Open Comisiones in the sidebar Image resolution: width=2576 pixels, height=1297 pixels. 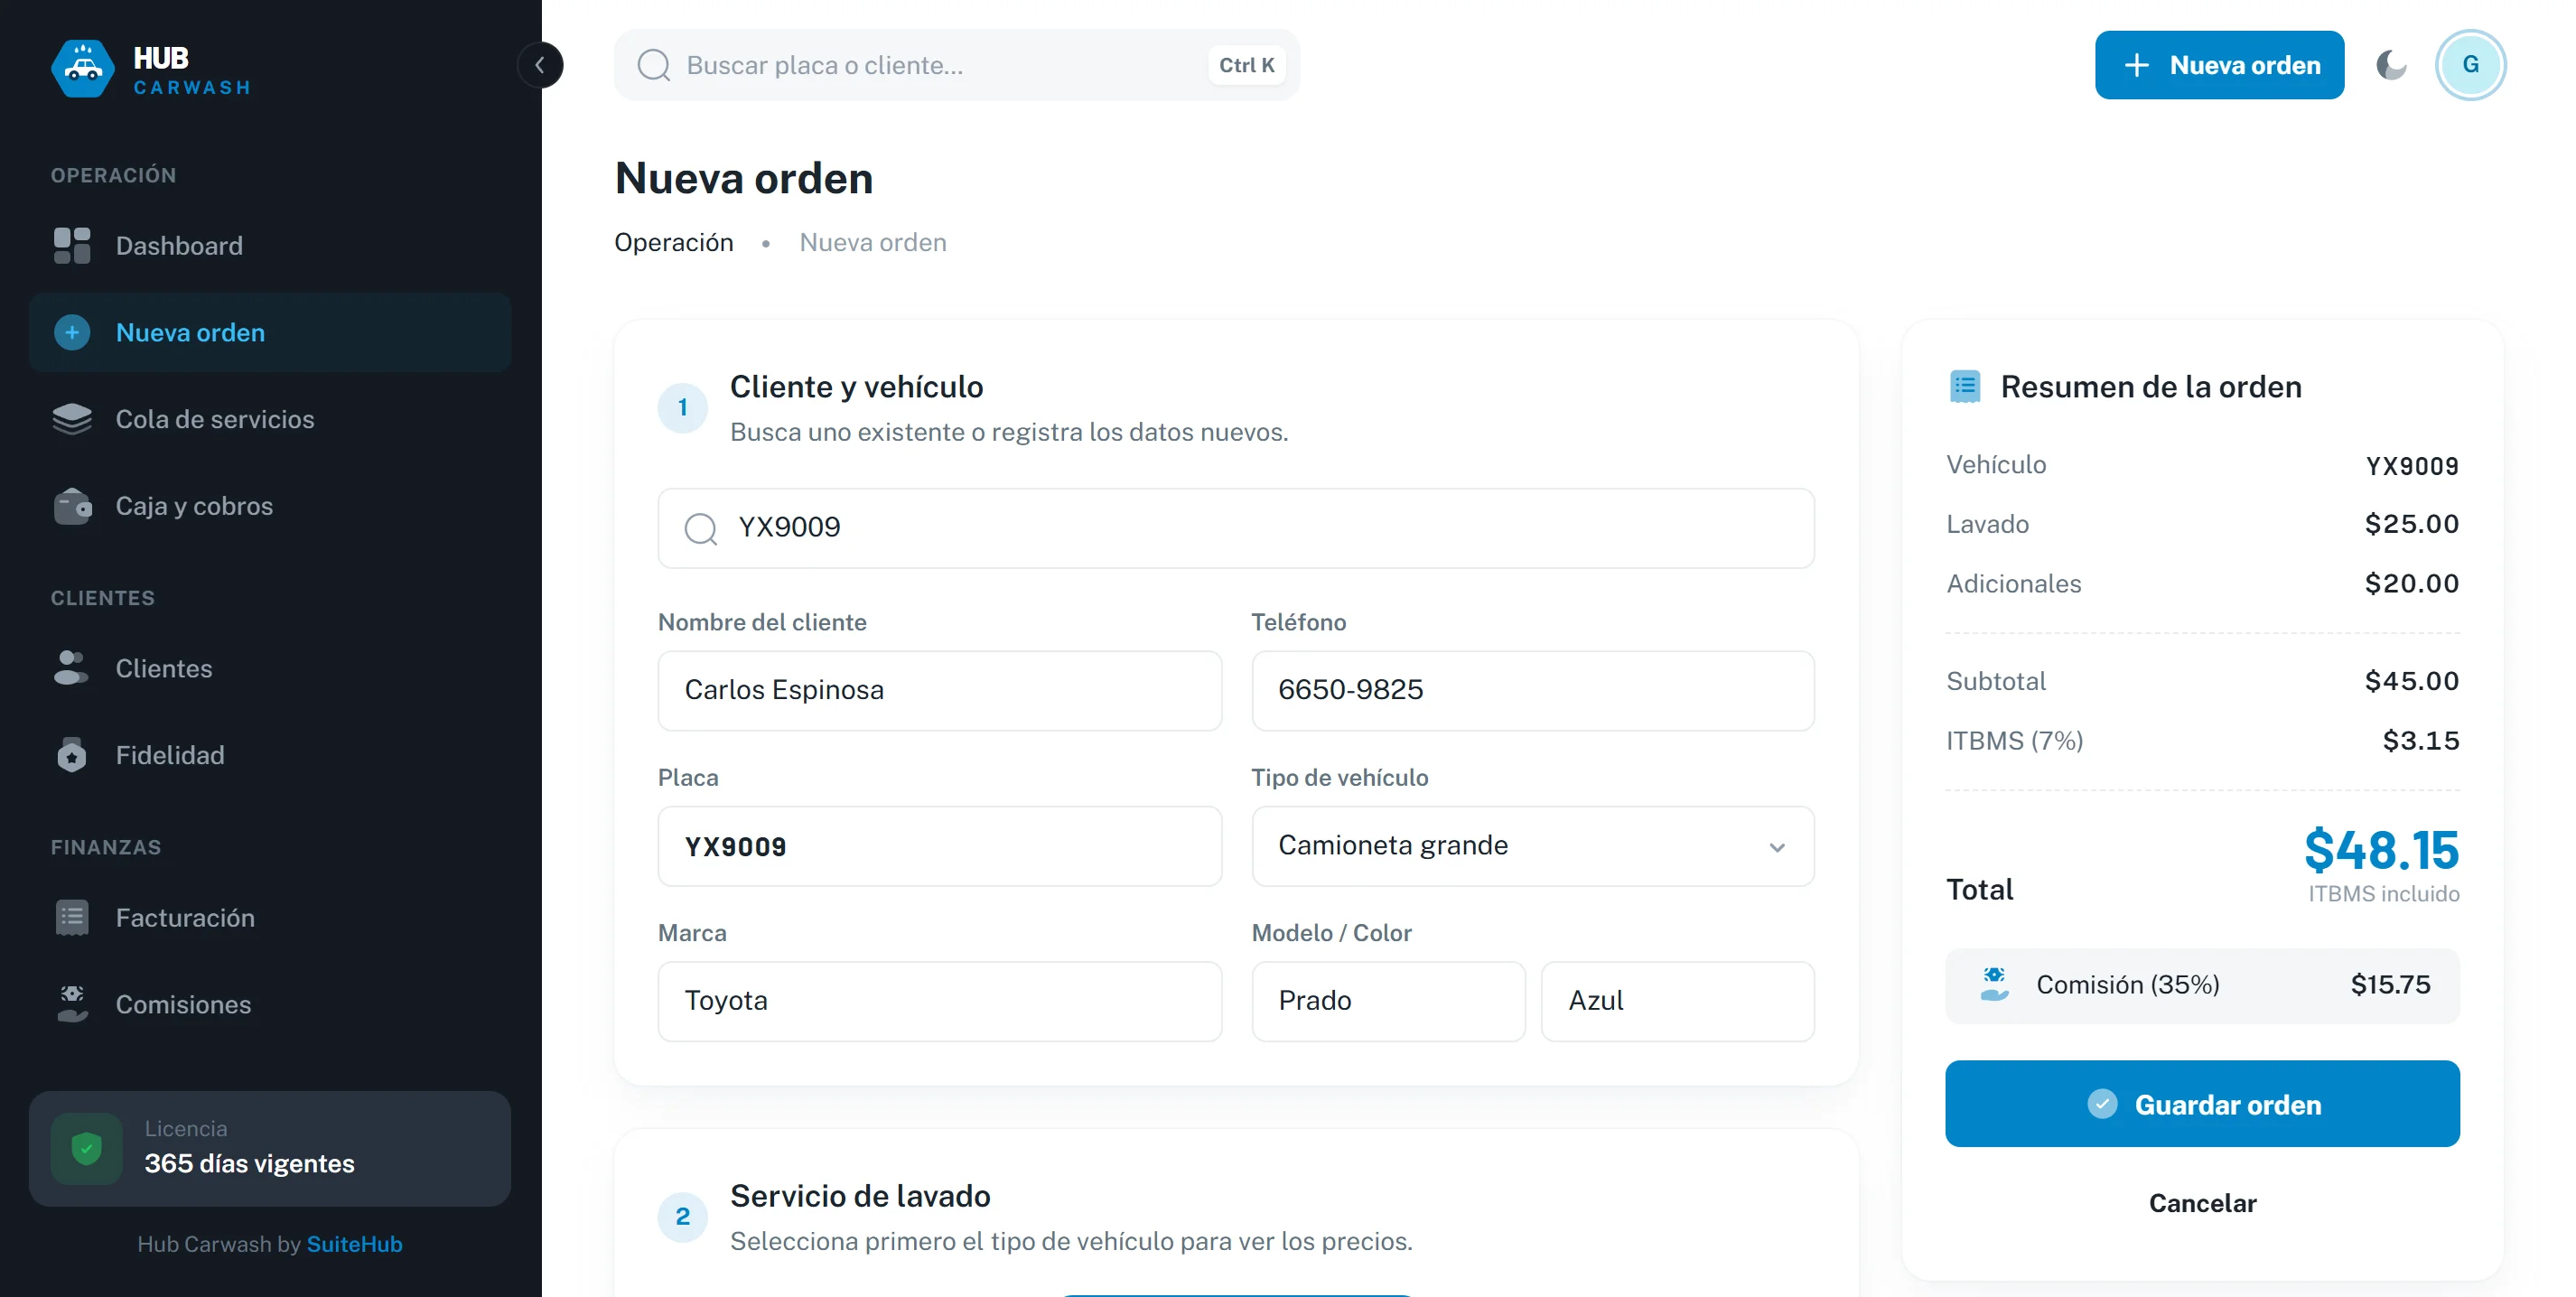tap(270, 1005)
